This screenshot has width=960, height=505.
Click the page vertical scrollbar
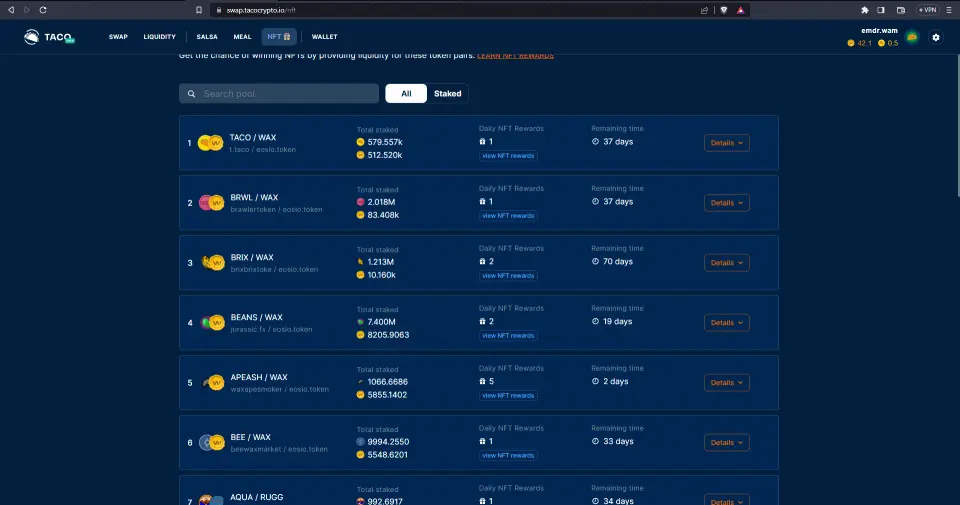coord(957,125)
